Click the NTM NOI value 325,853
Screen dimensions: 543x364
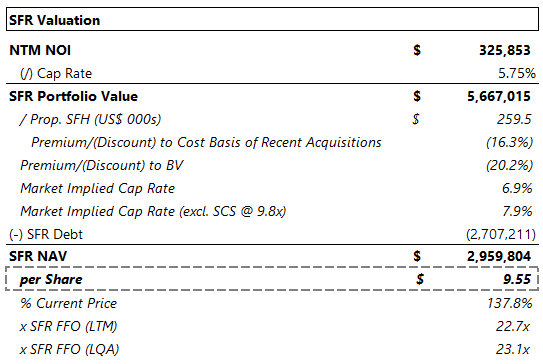504,50
